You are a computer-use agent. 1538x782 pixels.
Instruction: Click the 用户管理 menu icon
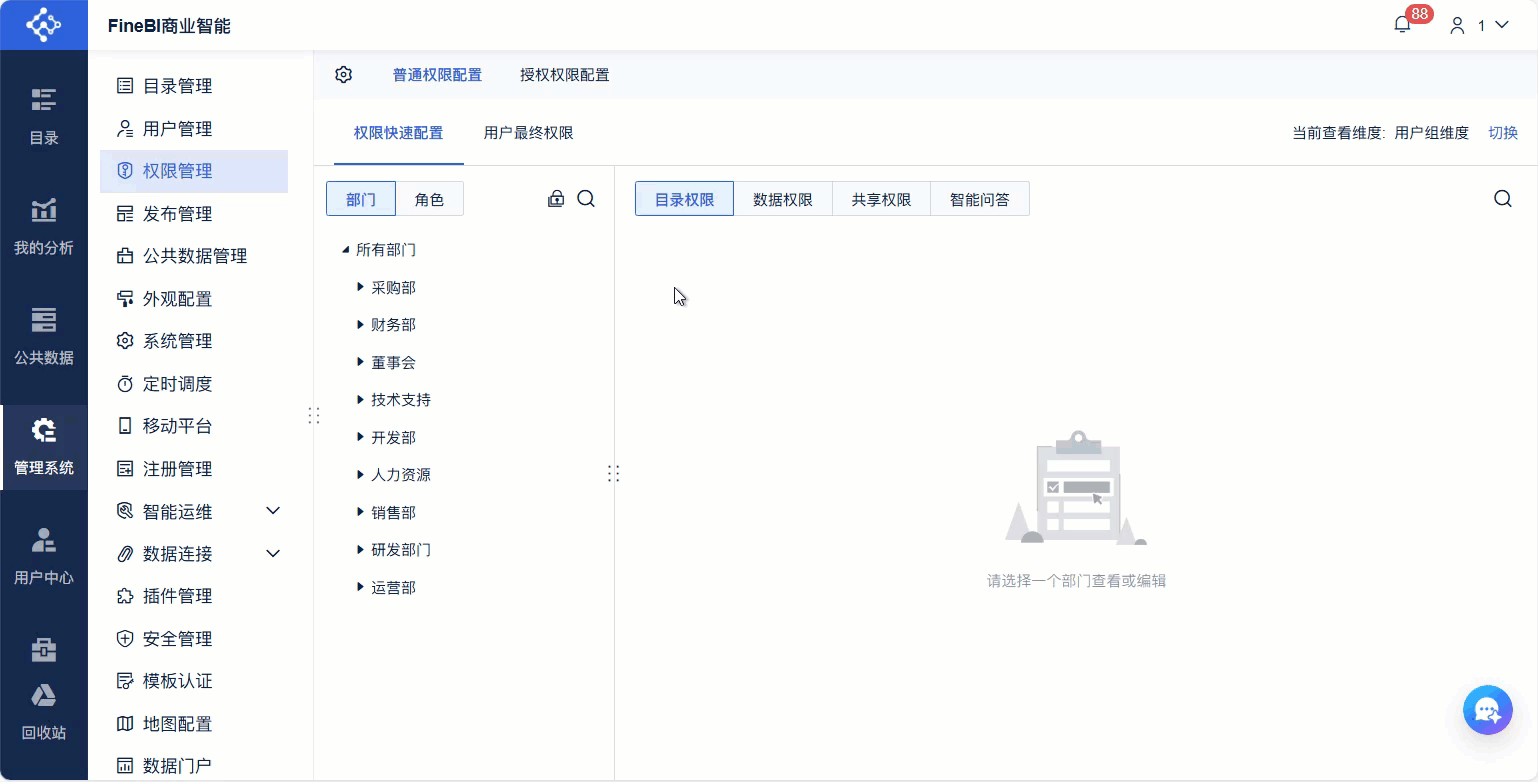point(125,129)
